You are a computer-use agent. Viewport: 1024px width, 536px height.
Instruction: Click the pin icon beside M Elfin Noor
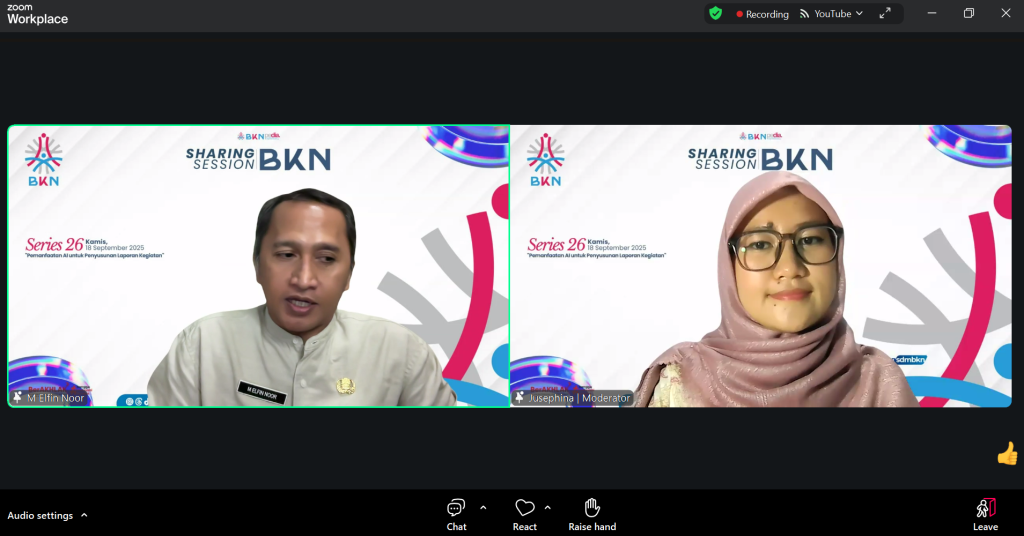coord(18,398)
